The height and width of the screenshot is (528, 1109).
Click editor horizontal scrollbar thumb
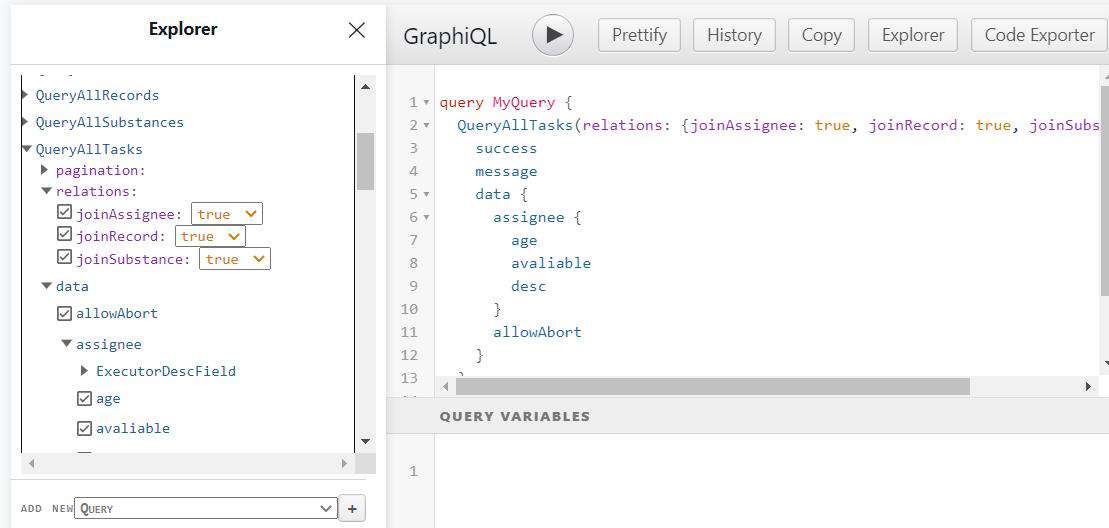[x=713, y=387]
